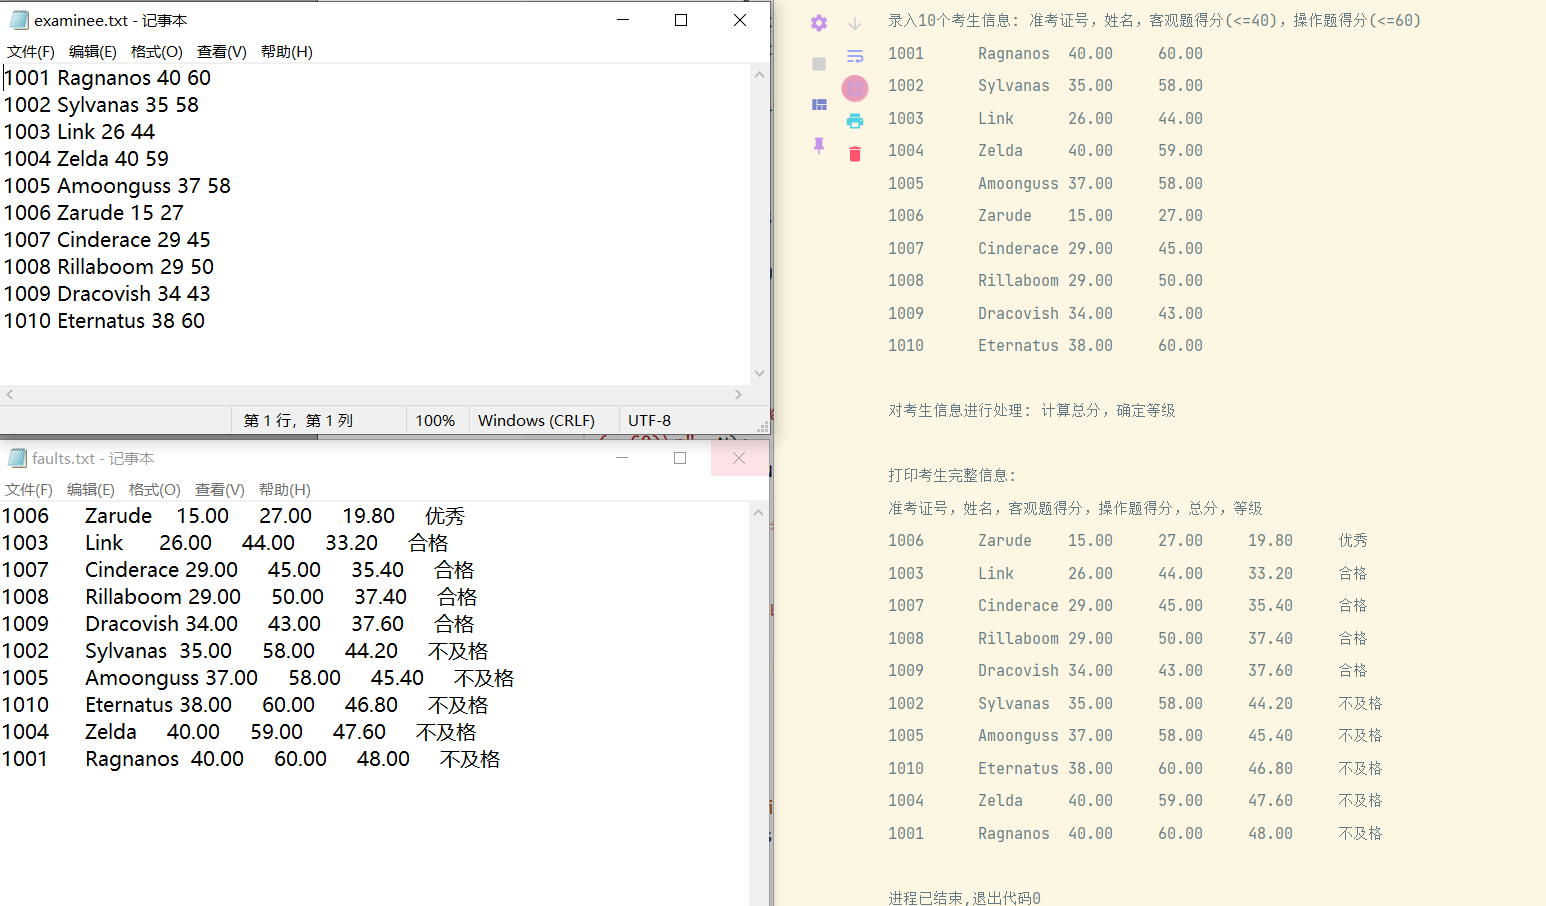
Task: Open run console settings gear
Action: (819, 23)
